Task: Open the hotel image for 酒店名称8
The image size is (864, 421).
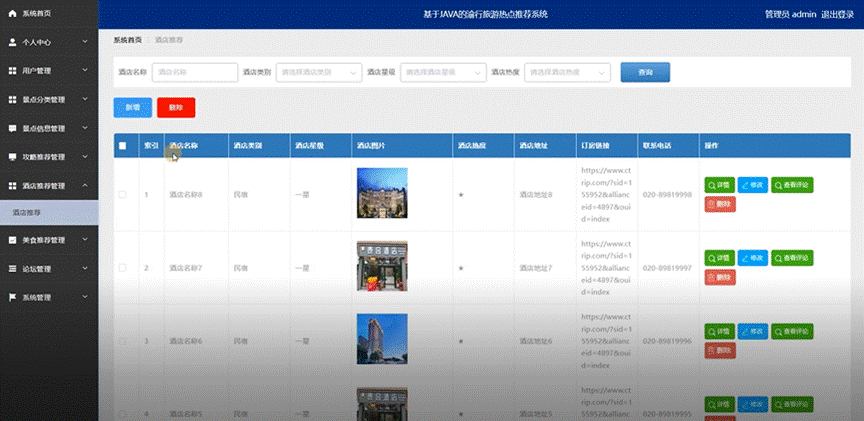Action: click(x=382, y=193)
